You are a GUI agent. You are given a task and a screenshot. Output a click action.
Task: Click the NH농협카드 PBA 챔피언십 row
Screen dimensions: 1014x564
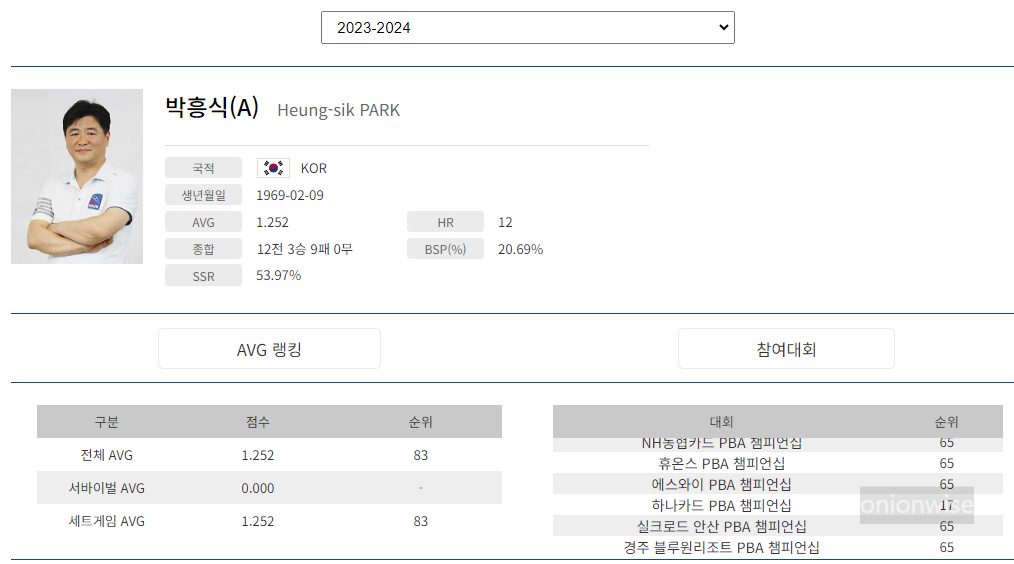point(777,444)
